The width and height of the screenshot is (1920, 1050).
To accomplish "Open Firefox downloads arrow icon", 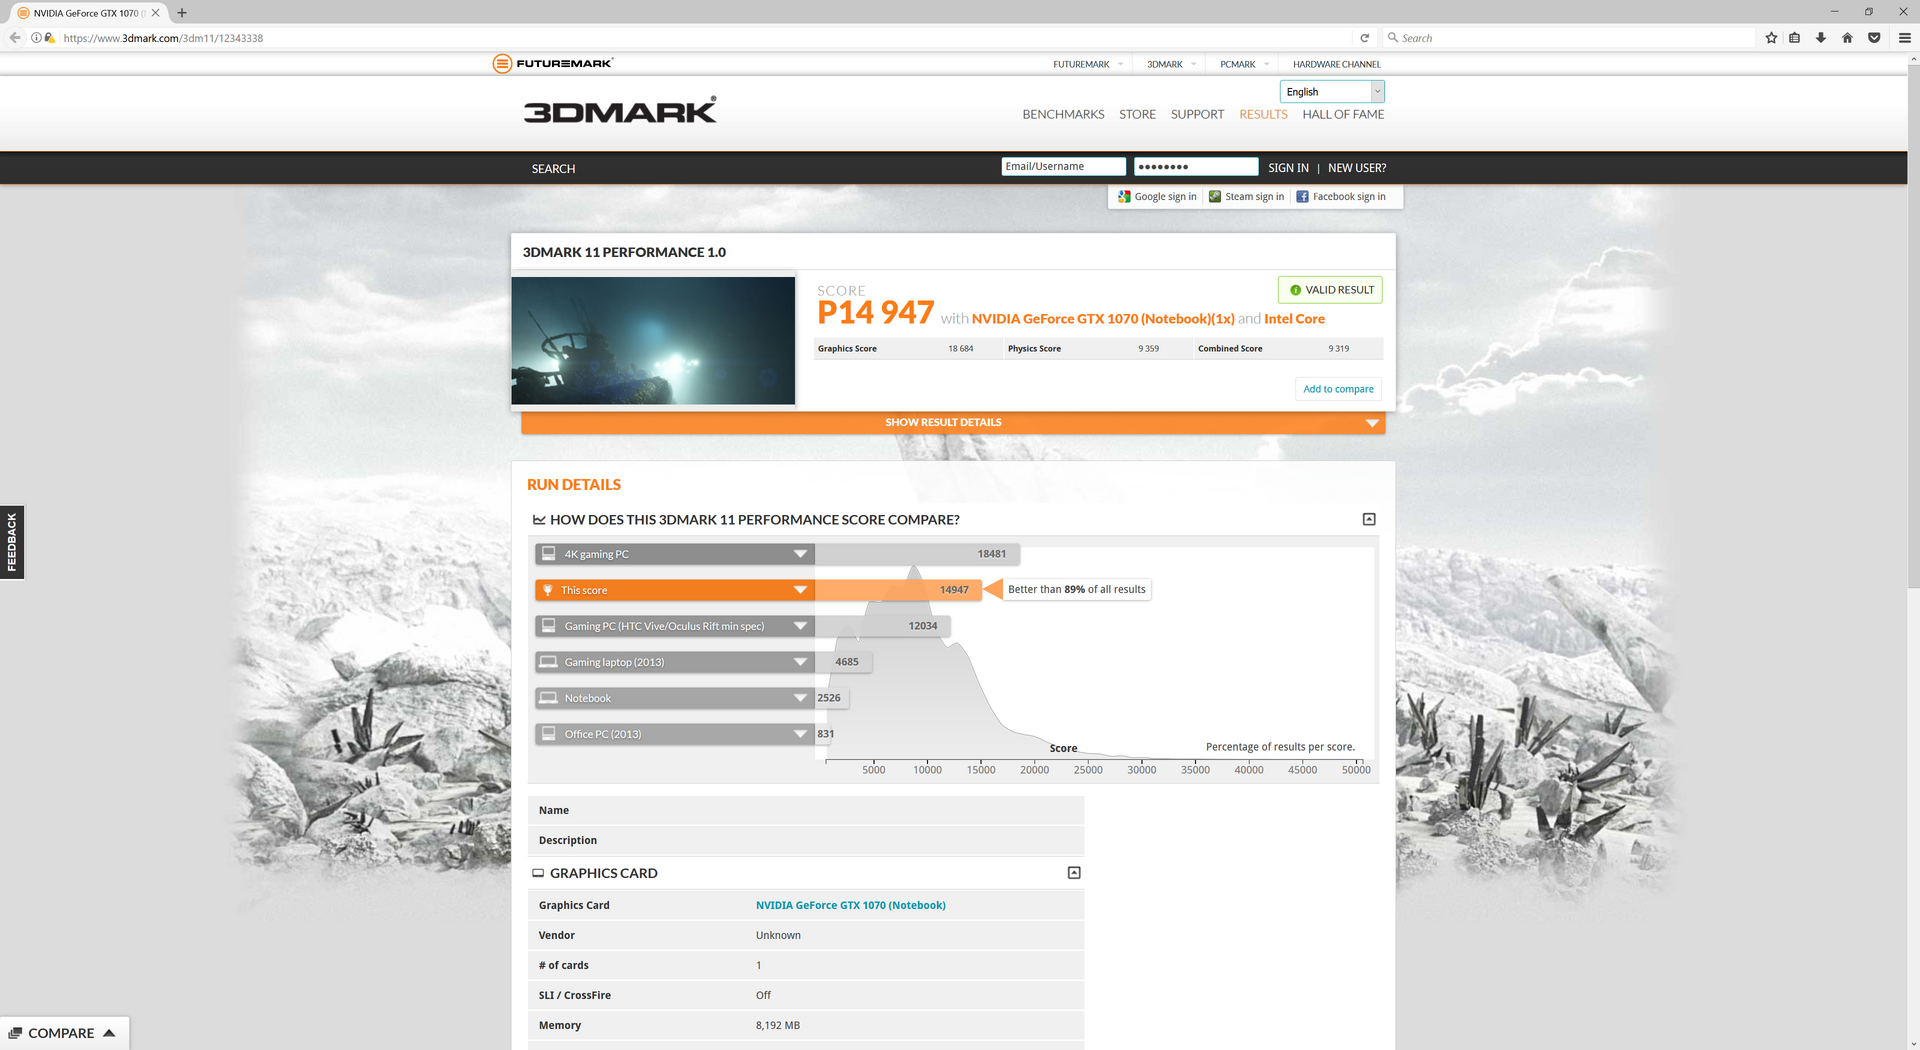I will [x=1821, y=38].
